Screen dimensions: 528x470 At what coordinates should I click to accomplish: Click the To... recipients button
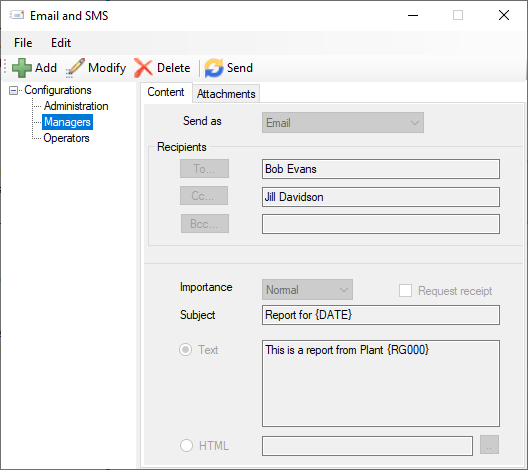(x=204, y=169)
